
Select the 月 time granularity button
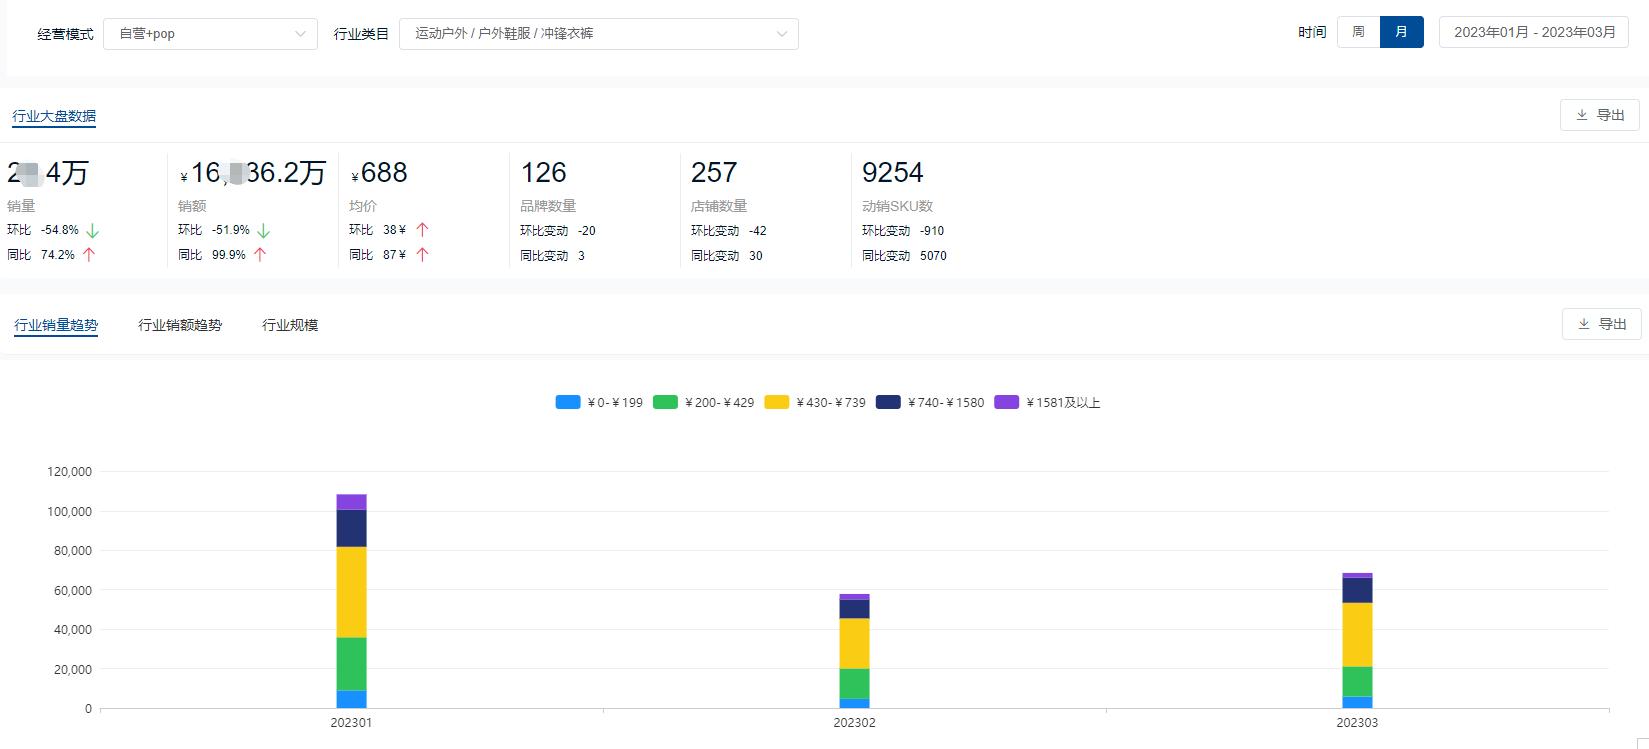tap(1401, 32)
